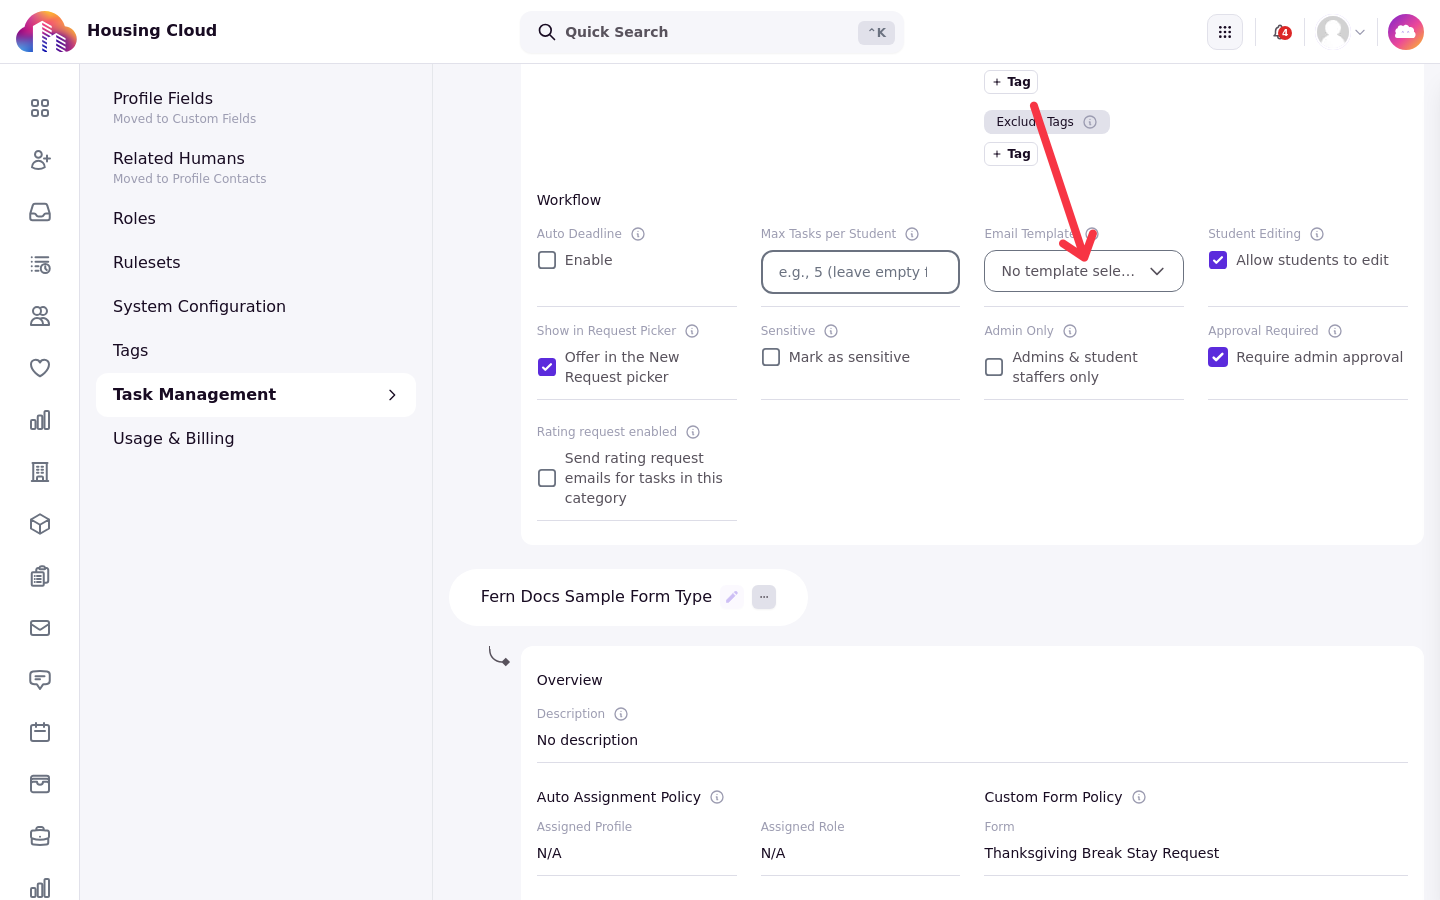Open the calendar icon in sidebar
This screenshot has height=900, width=1440.
[x=40, y=732]
